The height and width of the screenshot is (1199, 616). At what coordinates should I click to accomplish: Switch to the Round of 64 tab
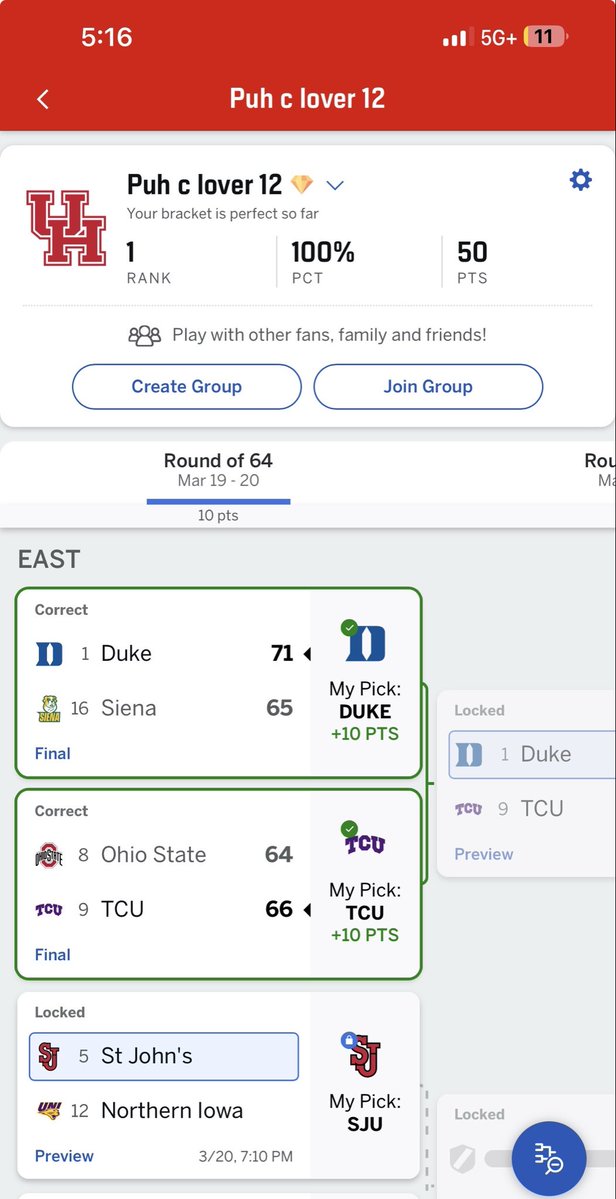[219, 470]
